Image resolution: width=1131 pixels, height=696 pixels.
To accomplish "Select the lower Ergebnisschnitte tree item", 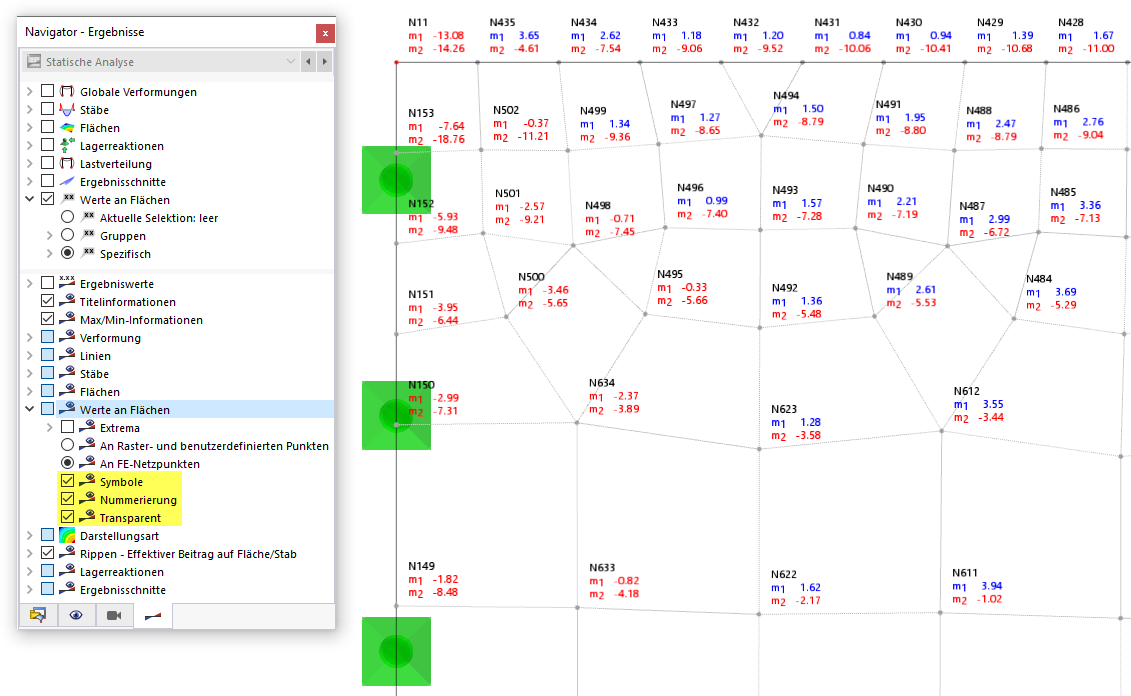I will point(123,590).
